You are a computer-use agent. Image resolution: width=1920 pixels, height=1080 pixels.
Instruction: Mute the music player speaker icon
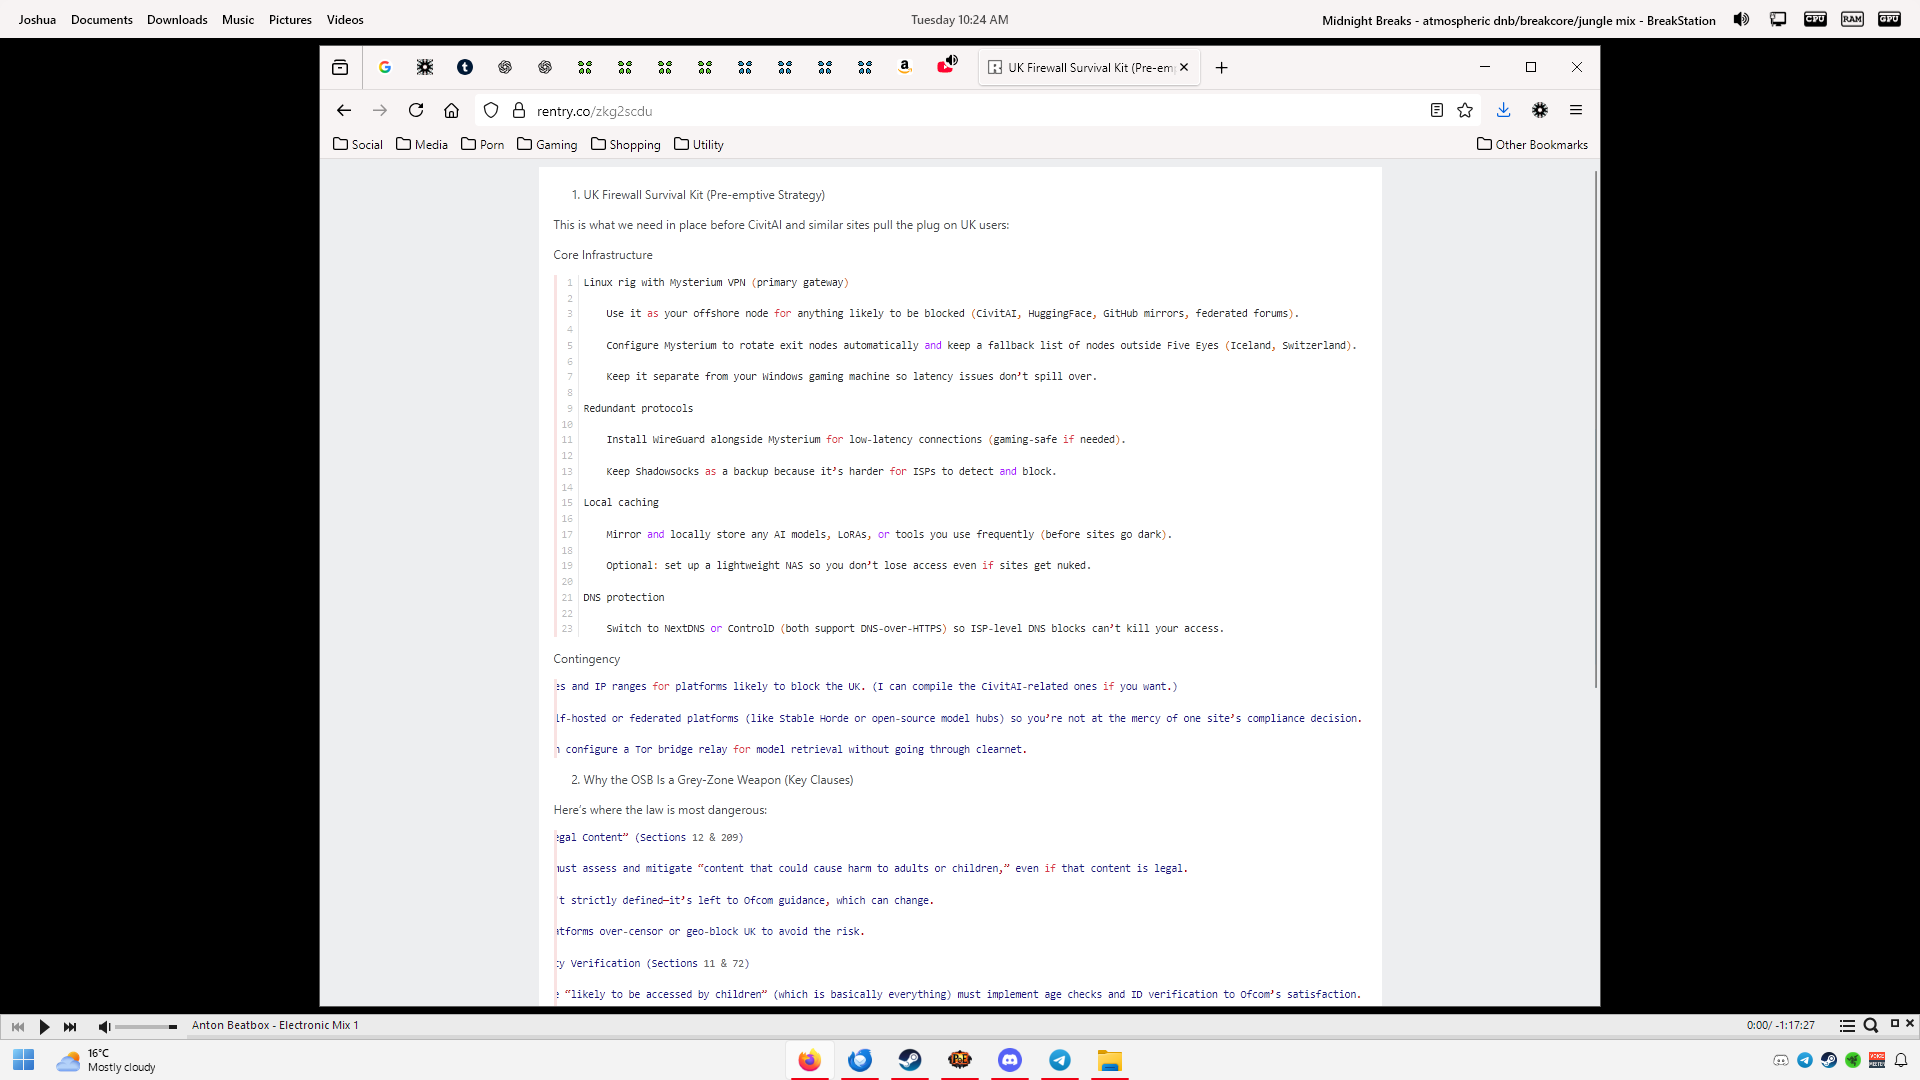[104, 1026]
